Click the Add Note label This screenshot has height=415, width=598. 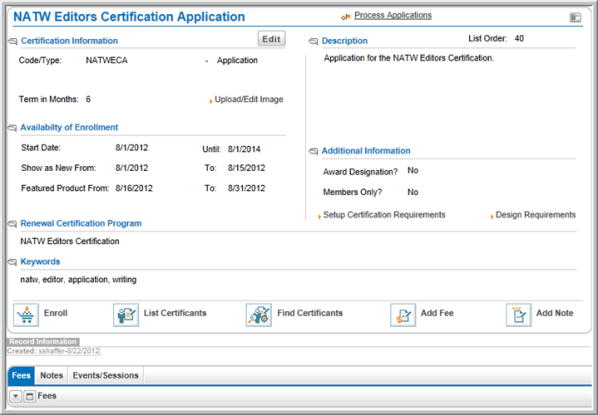click(555, 313)
